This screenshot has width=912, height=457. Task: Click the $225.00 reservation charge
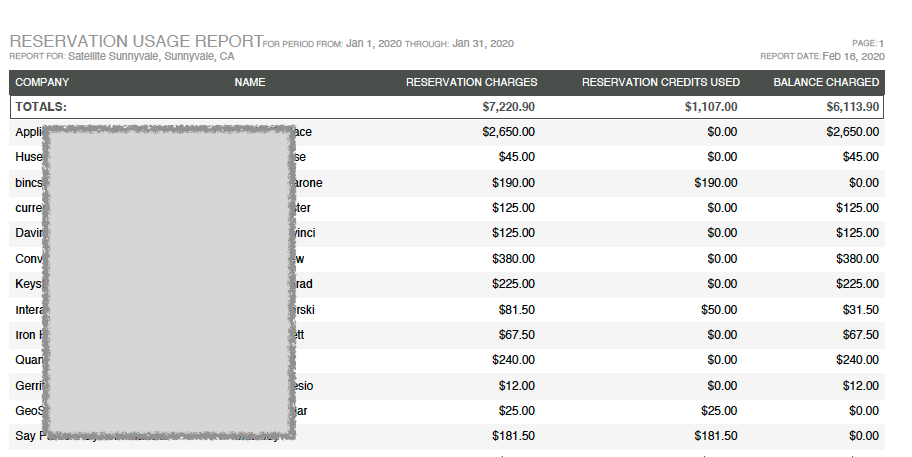[513, 284]
